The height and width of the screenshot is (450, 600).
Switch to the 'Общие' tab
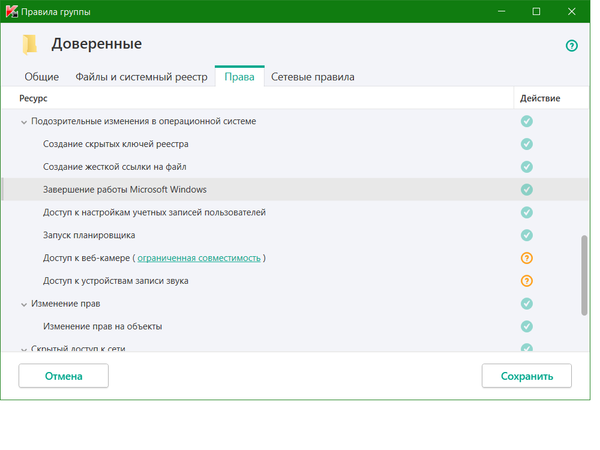click(41, 77)
